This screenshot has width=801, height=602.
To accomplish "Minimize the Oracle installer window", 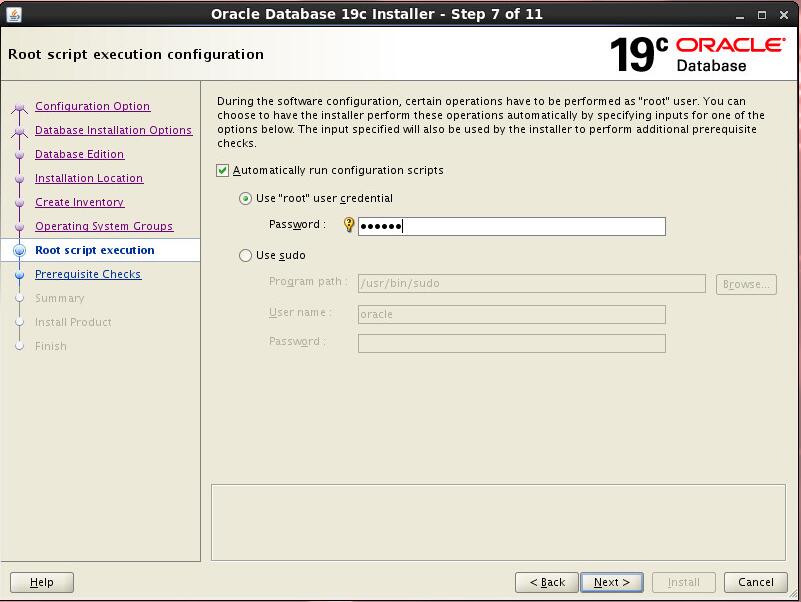I will 738,14.
